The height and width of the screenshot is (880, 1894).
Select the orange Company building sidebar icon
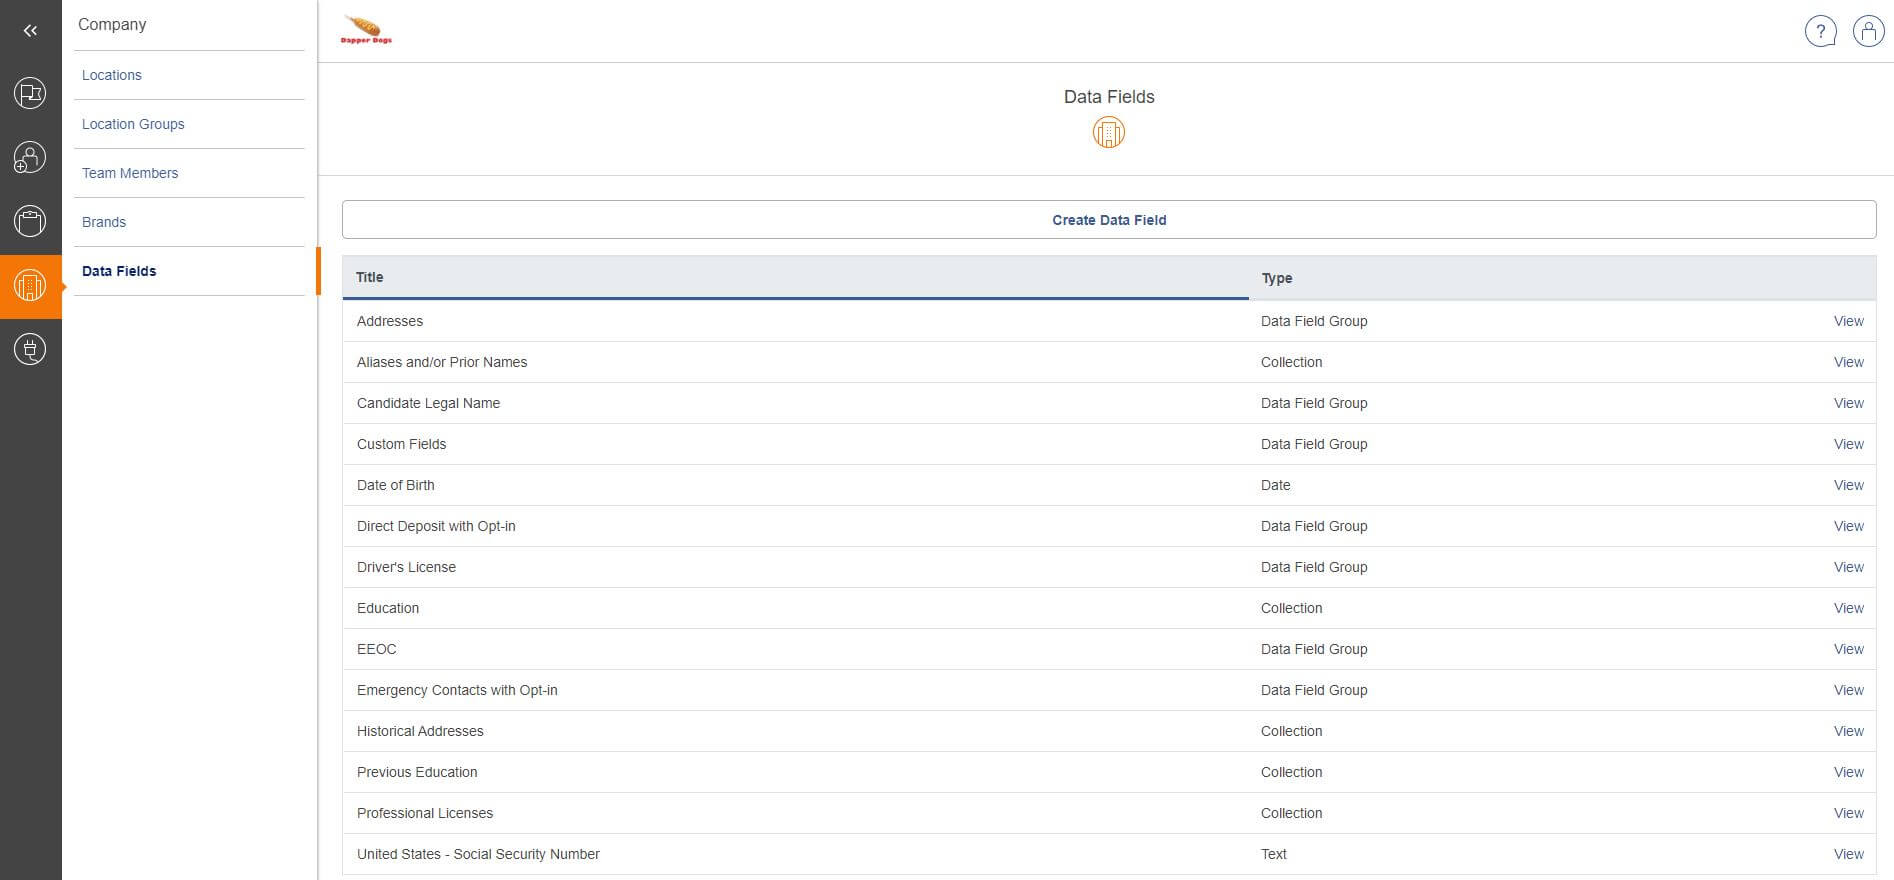tap(30, 286)
